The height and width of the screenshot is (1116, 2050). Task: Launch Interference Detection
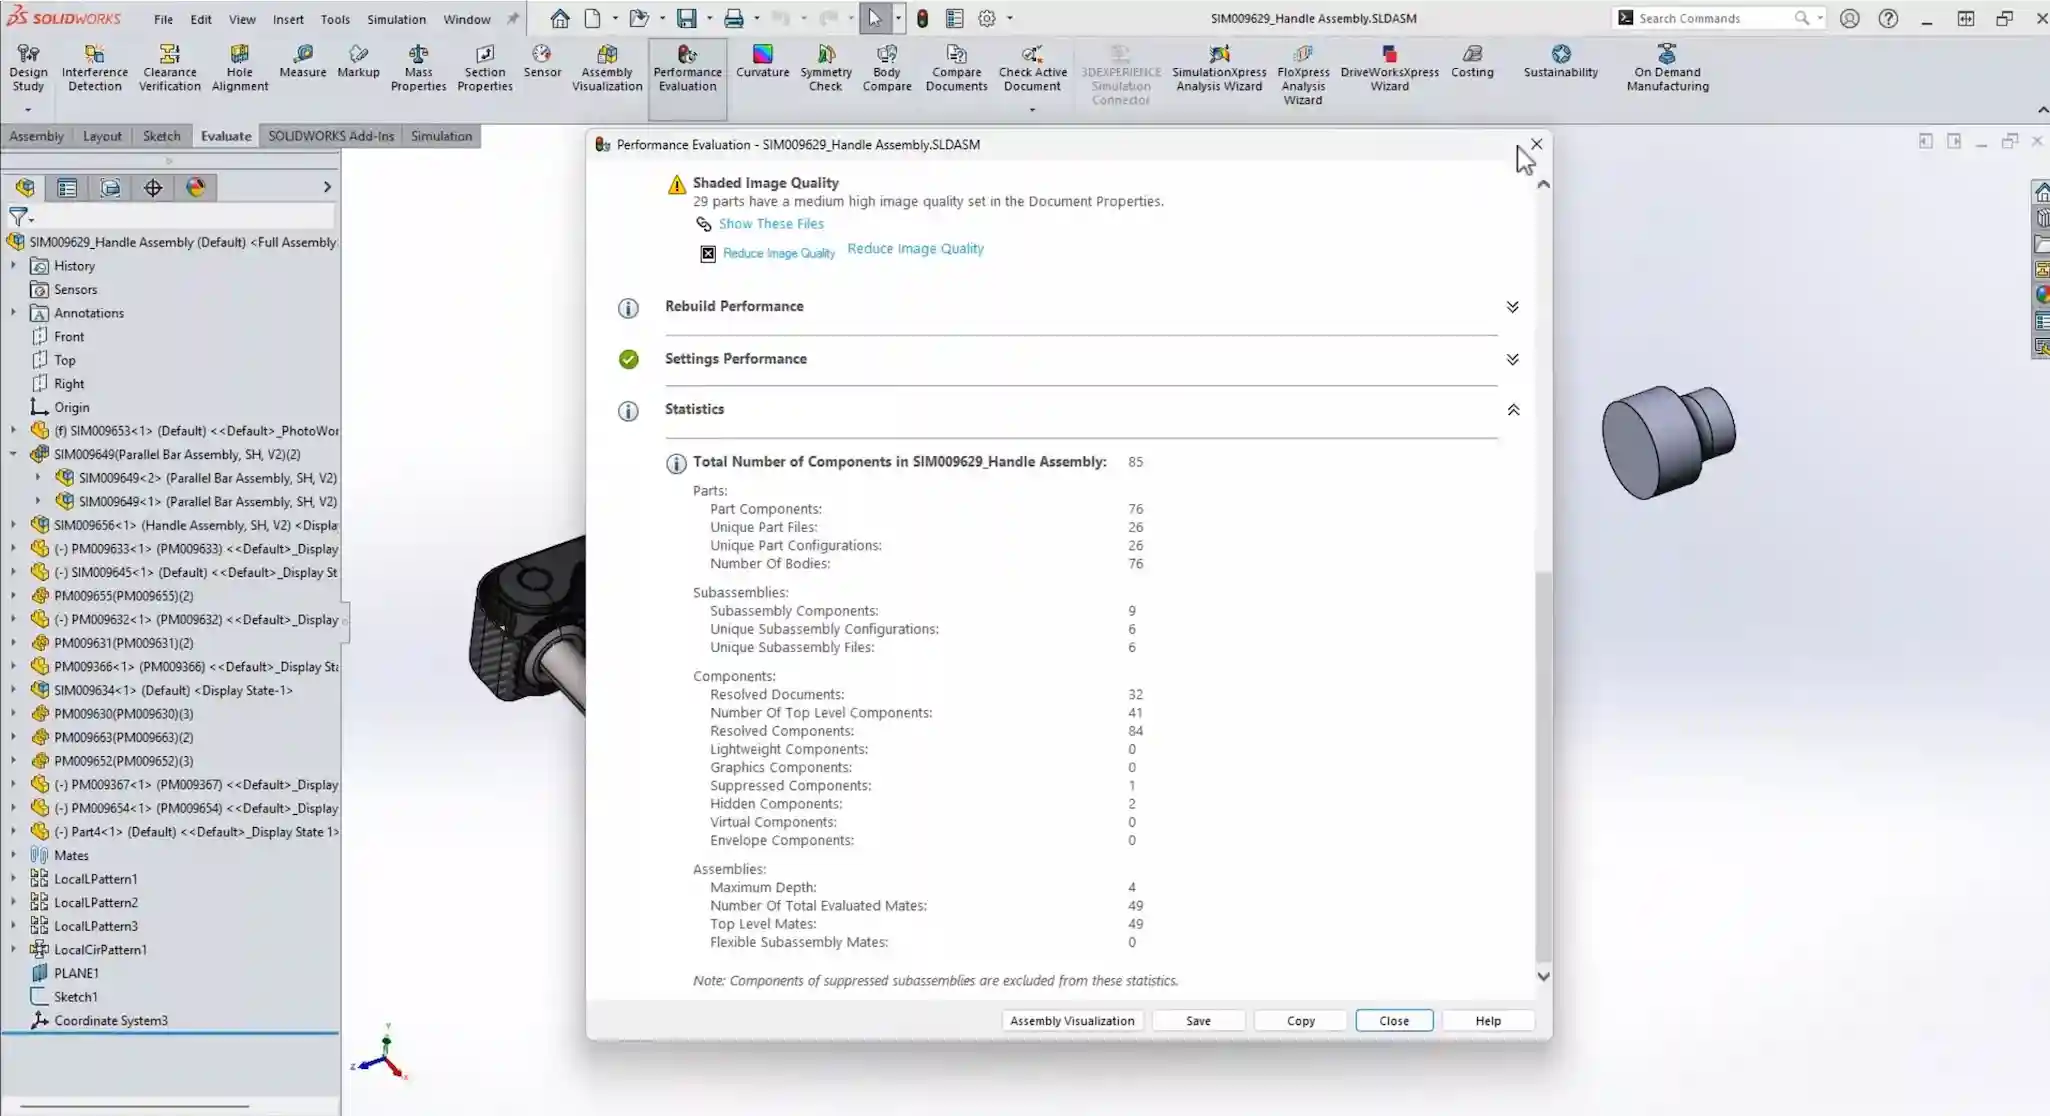point(95,68)
